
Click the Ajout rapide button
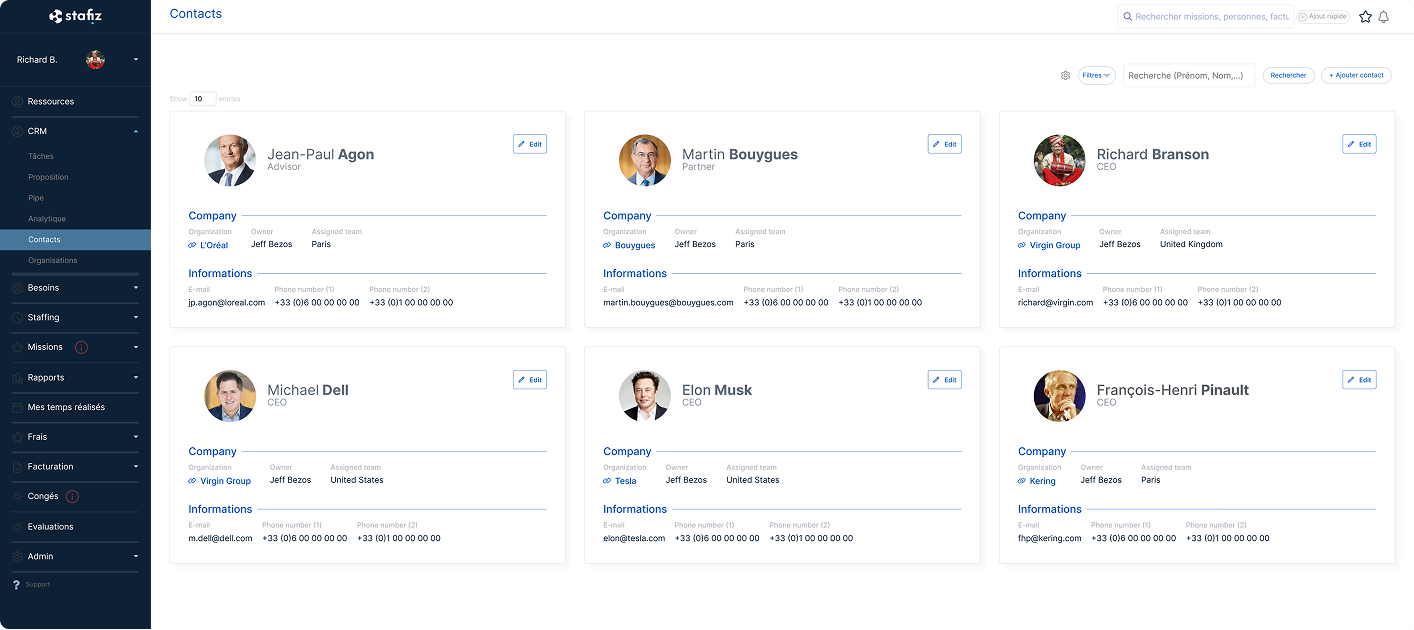tap(1323, 17)
